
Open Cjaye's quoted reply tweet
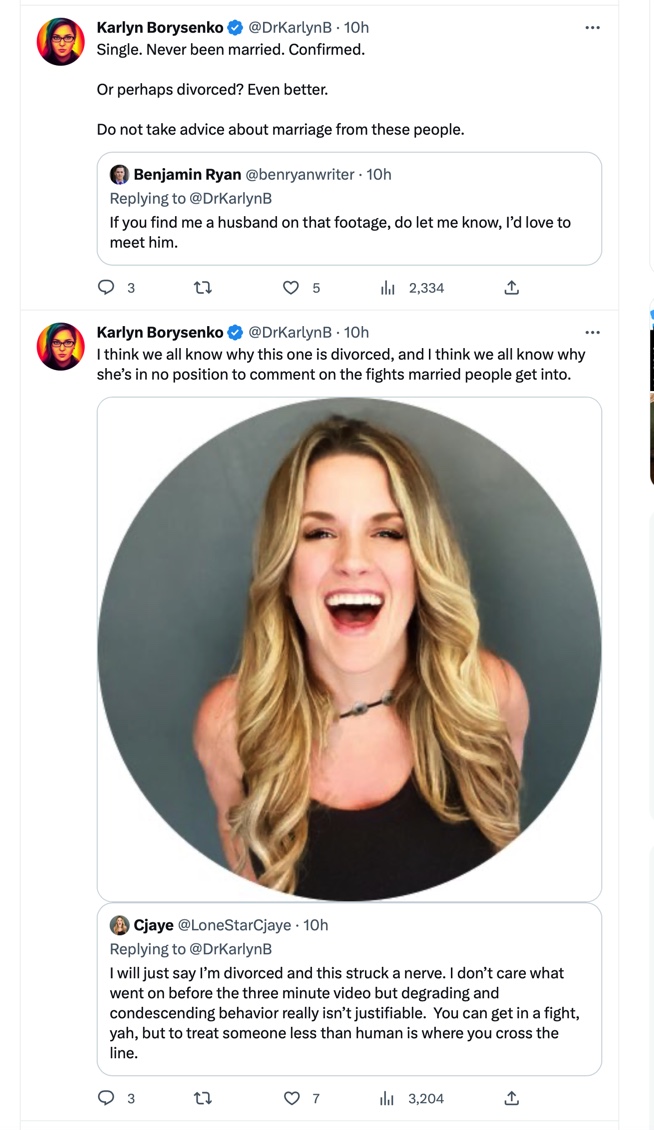pos(349,989)
